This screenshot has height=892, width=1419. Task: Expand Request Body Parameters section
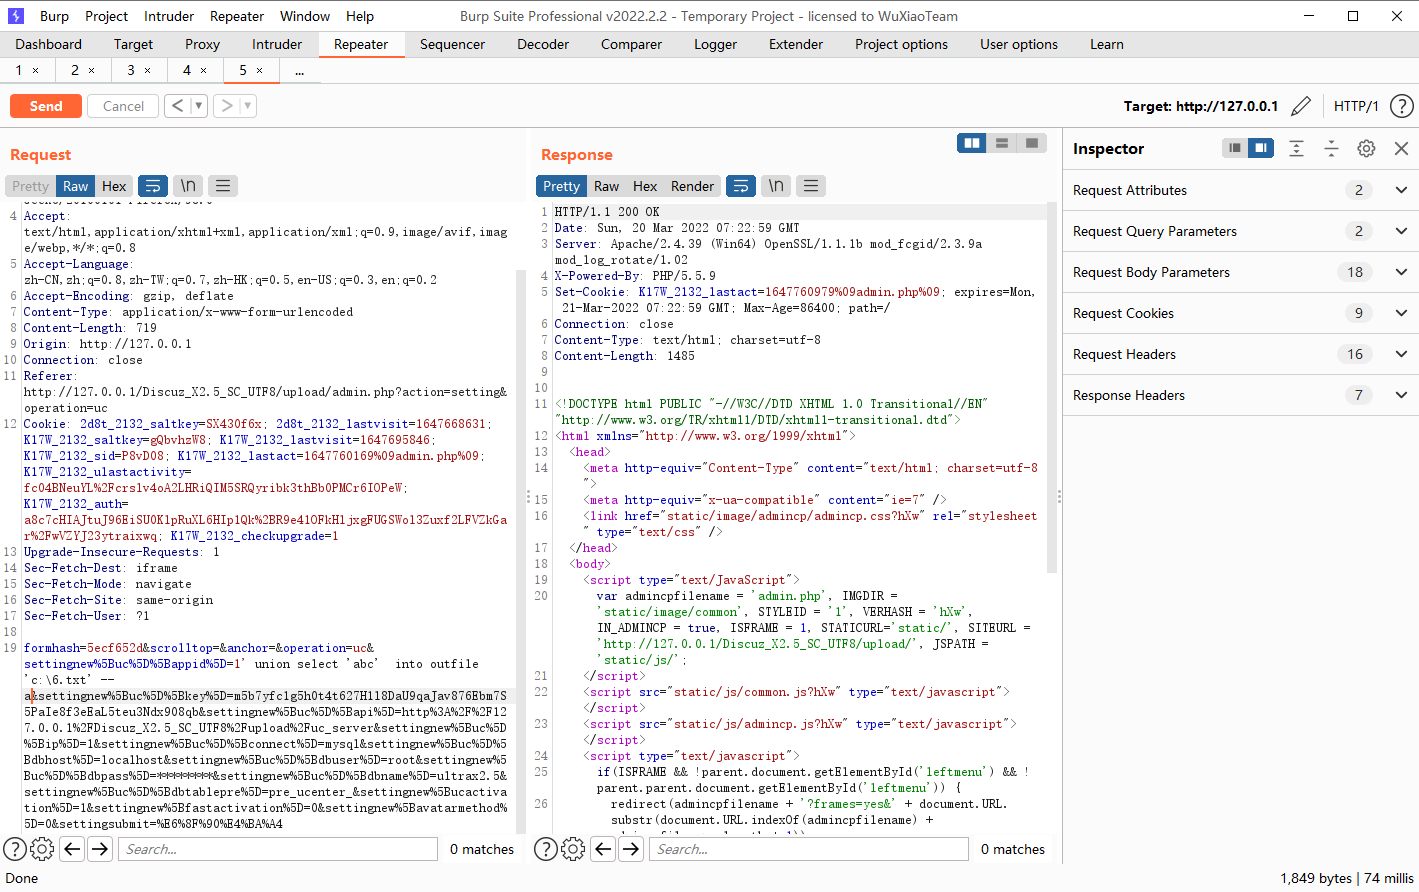(1401, 272)
